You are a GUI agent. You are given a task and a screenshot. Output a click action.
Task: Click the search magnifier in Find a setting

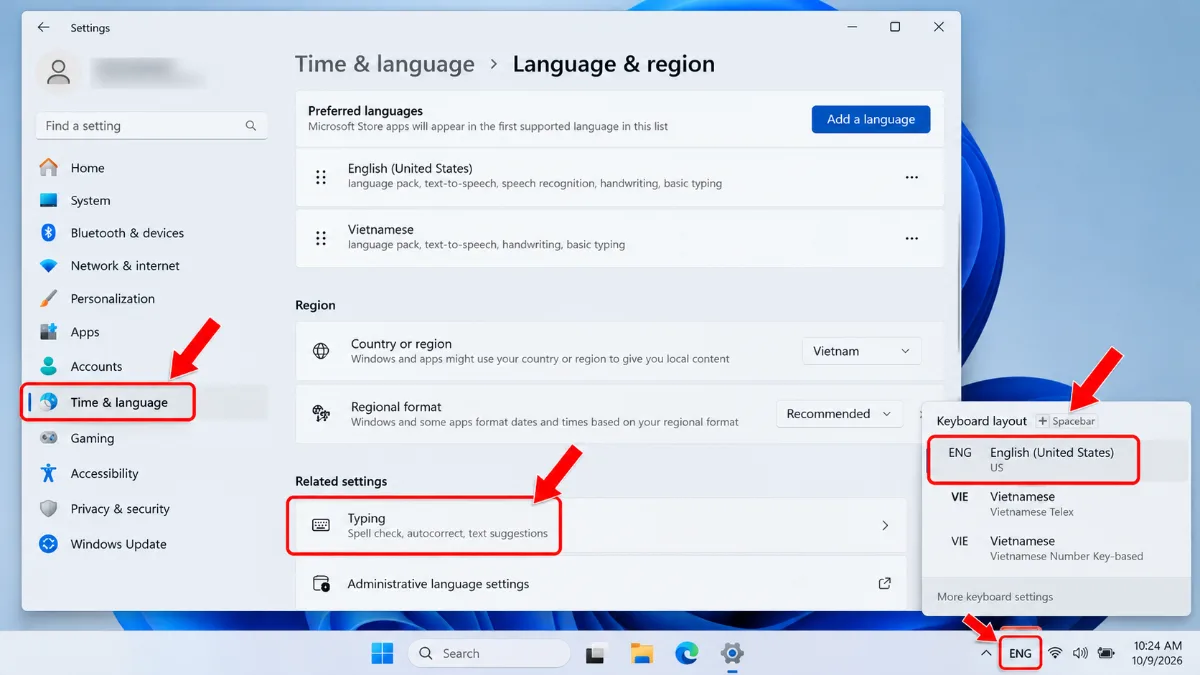tap(251, 126)
